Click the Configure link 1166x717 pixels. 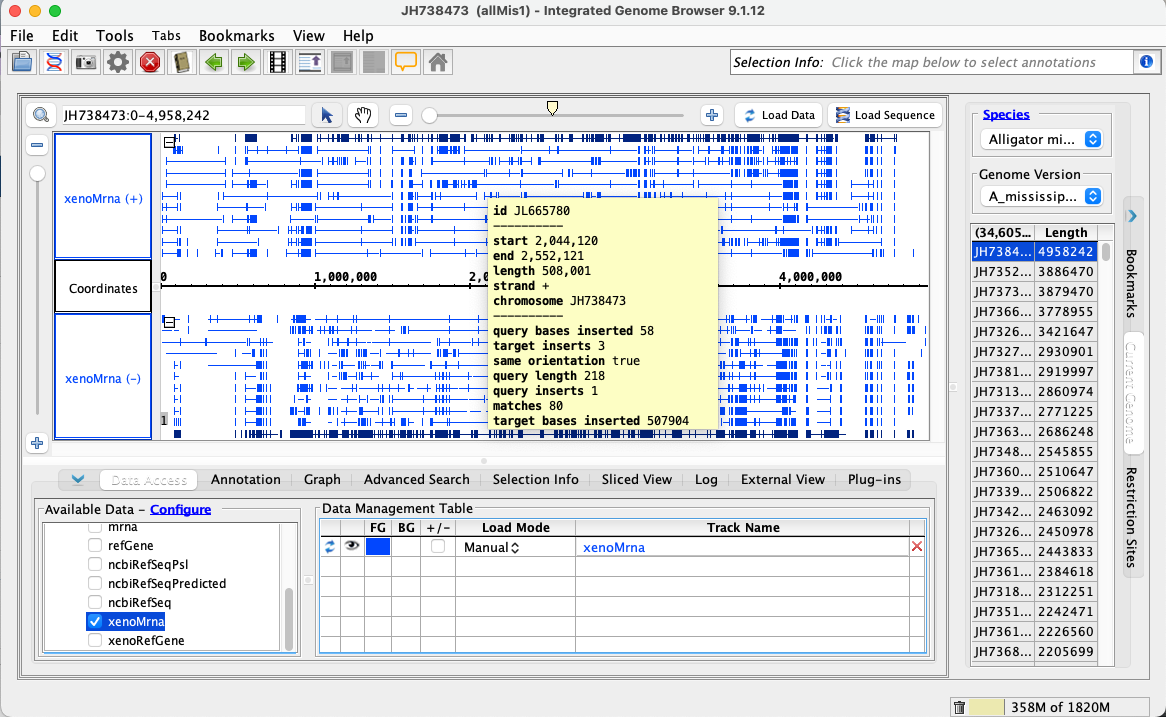(180, 509)
